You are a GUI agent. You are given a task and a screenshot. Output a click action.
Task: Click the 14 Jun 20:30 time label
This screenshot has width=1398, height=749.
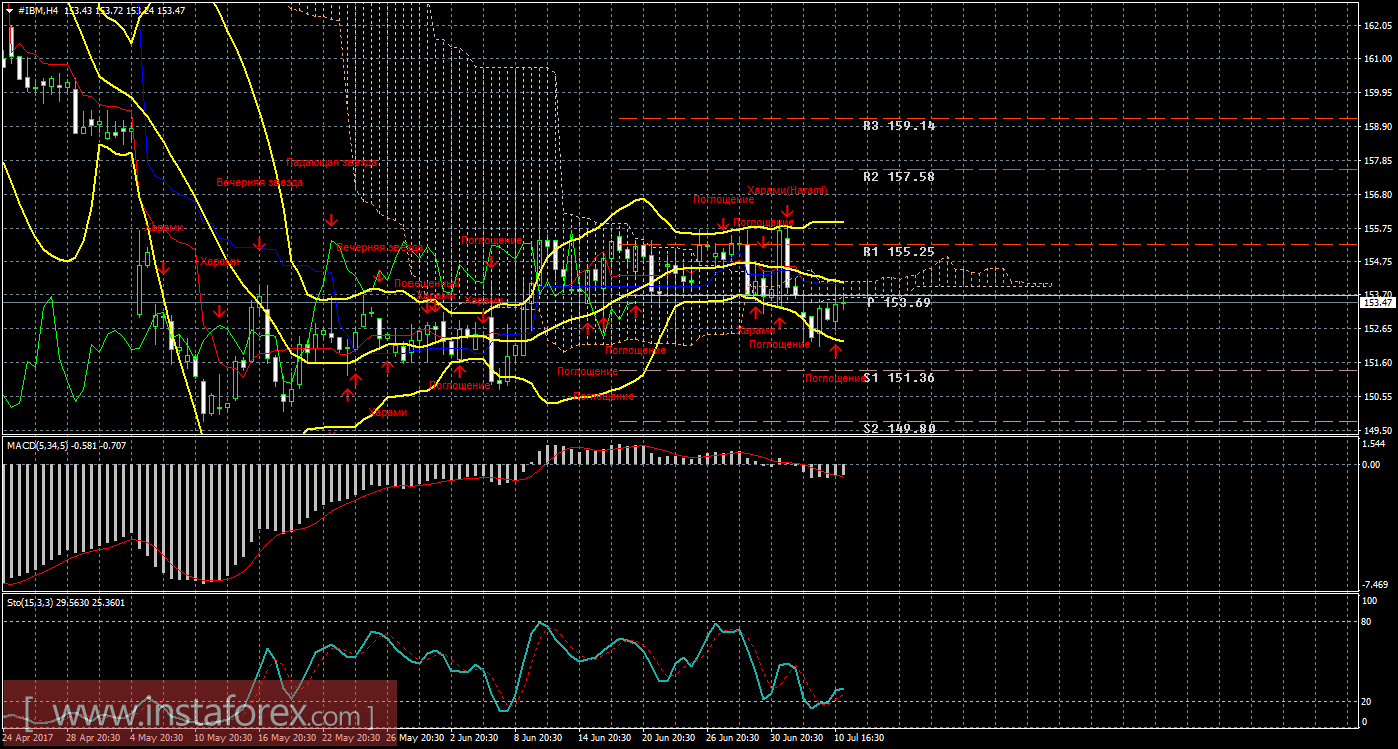pyautogui.click(x=603, y=738)
